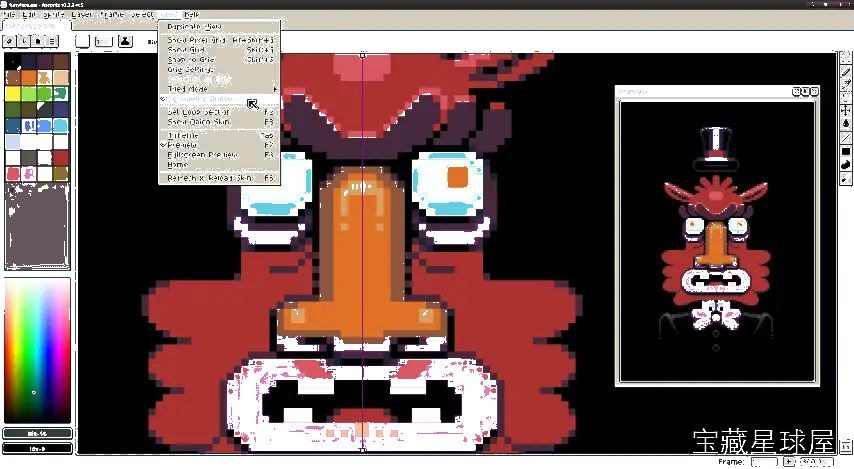Click the foreground color indicator bar
The image size is (854, 469).
[x=37, y=434]
